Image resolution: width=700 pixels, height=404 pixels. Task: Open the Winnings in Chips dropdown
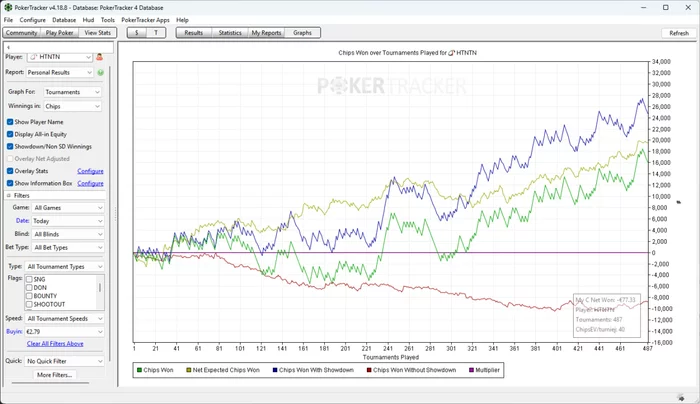point(72,106)
